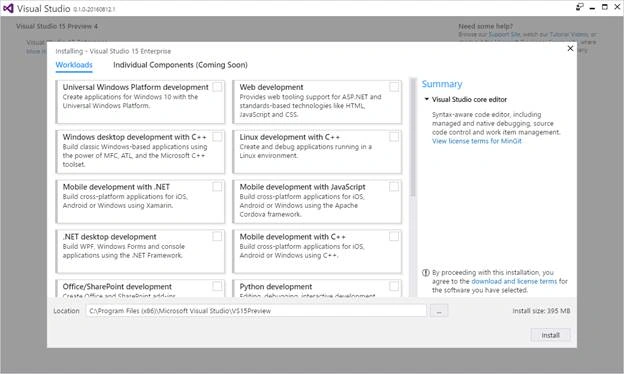The height and width of the screenshot is (374, 624).
Task: Click the Location path input field
Action: pos(256,311)
